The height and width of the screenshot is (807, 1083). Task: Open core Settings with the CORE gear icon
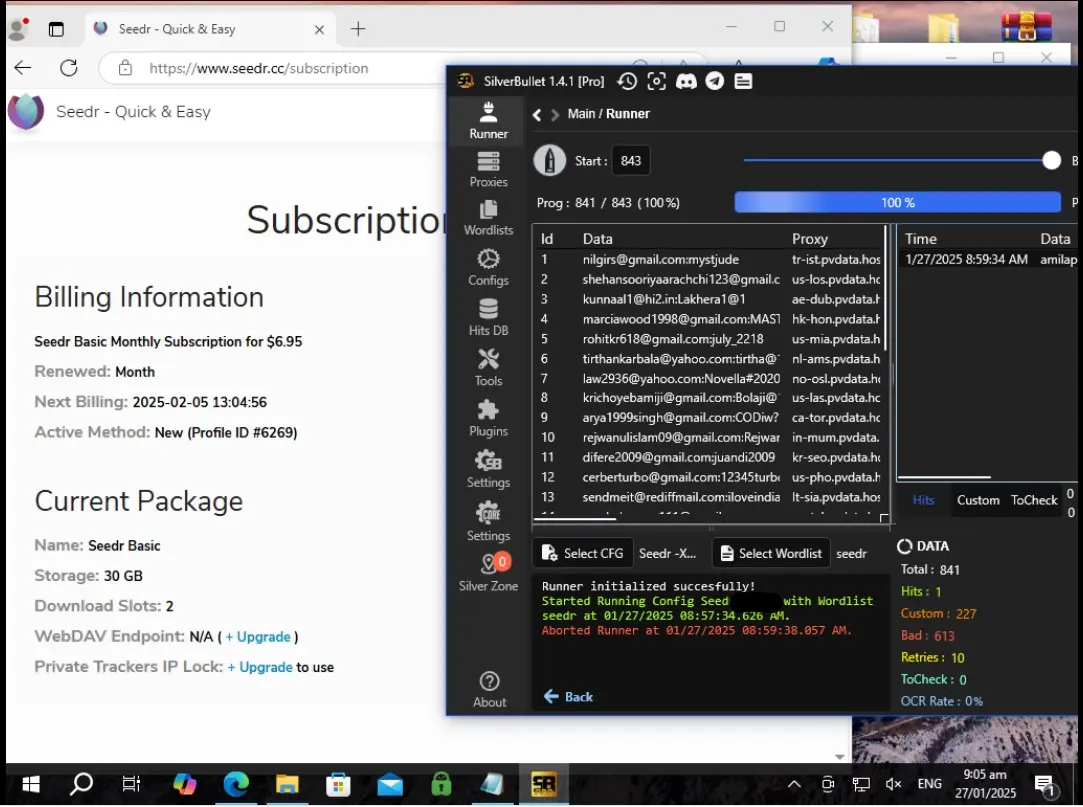[x=488, y=522]
